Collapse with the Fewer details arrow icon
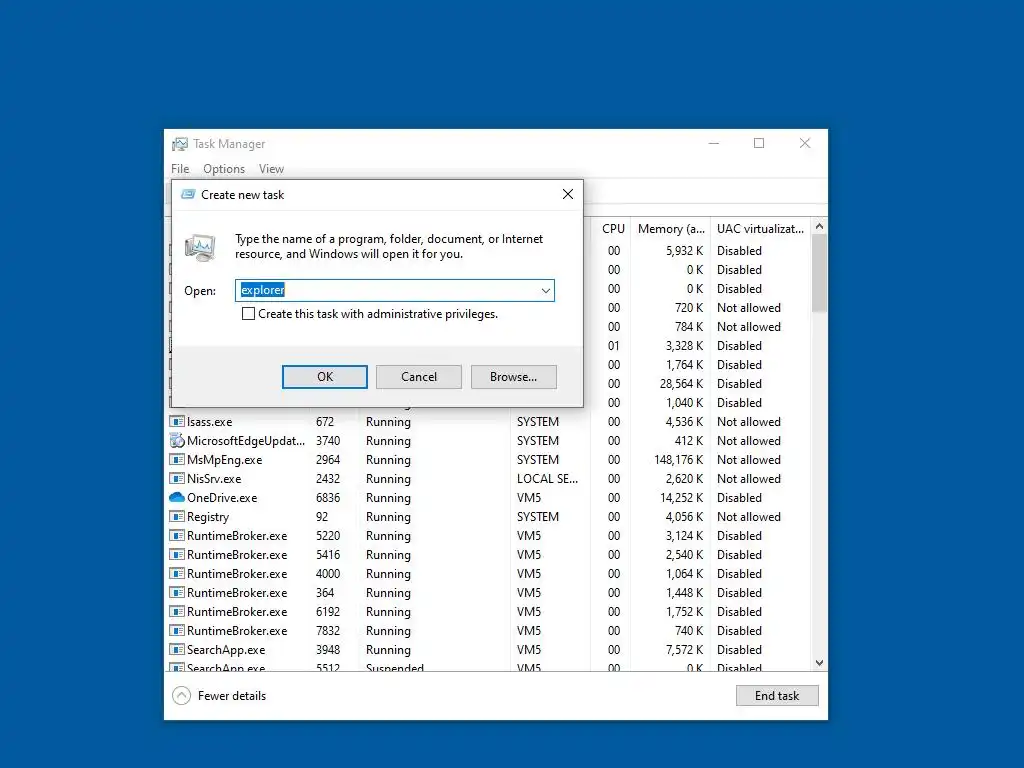 pyautogui.click(x=182, y=696)
